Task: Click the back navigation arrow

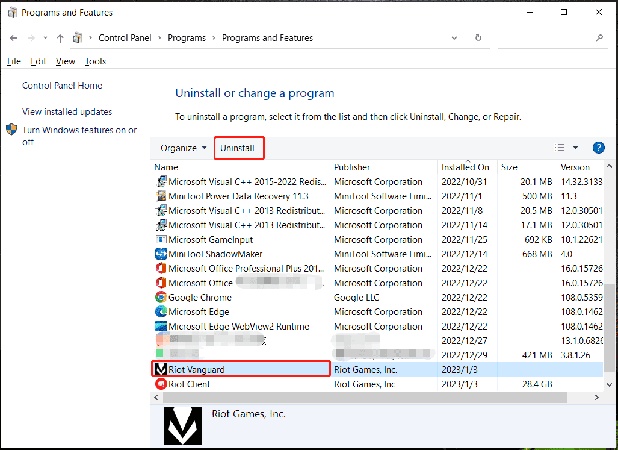Action: tap(13, 37)
